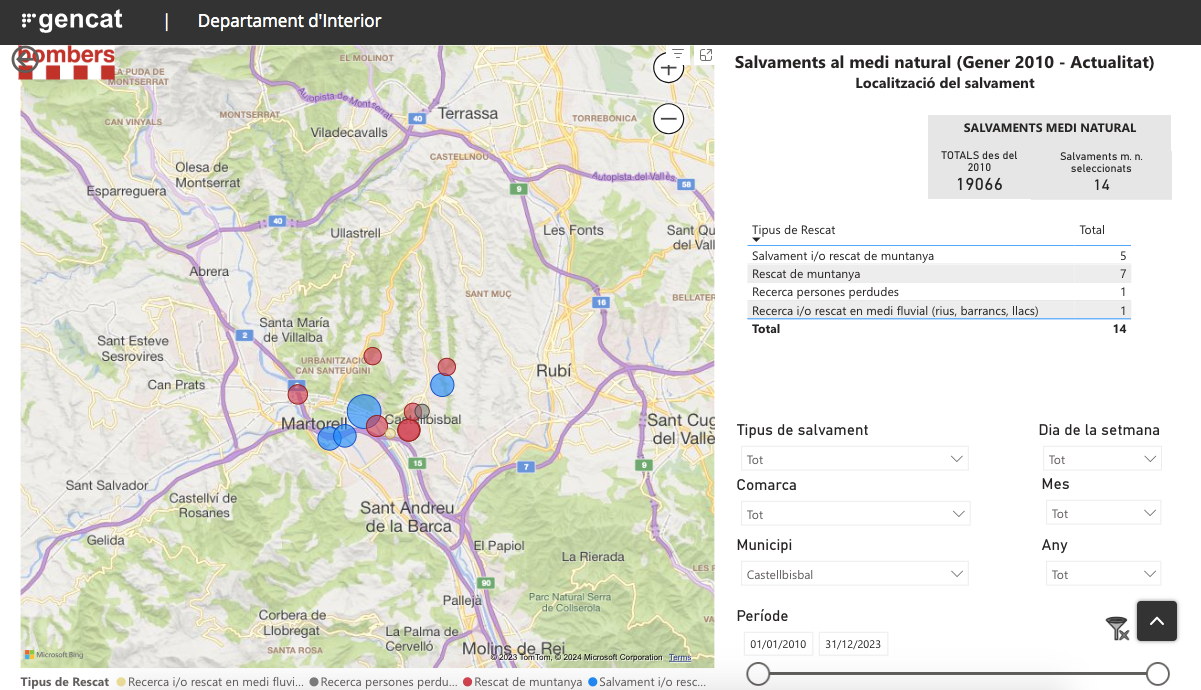Viewport: 1201px width, 690px height.
Task: Open the Municipi dropdown showing Castellbisbal
Action: pyautogui.click(x=855, y=574)
